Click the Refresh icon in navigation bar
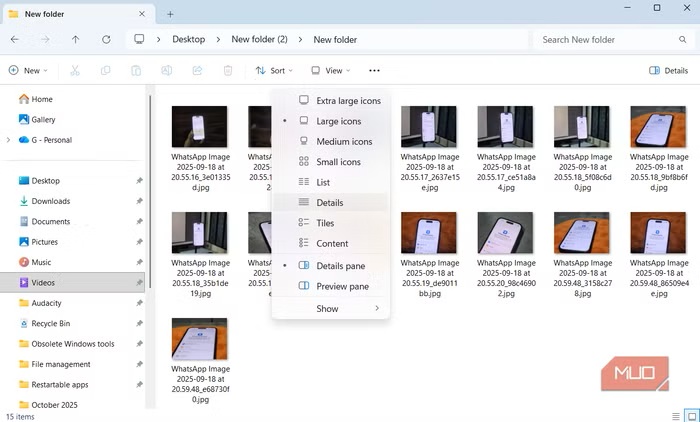This screenshot has width=700, height=422. pos(106,39)
